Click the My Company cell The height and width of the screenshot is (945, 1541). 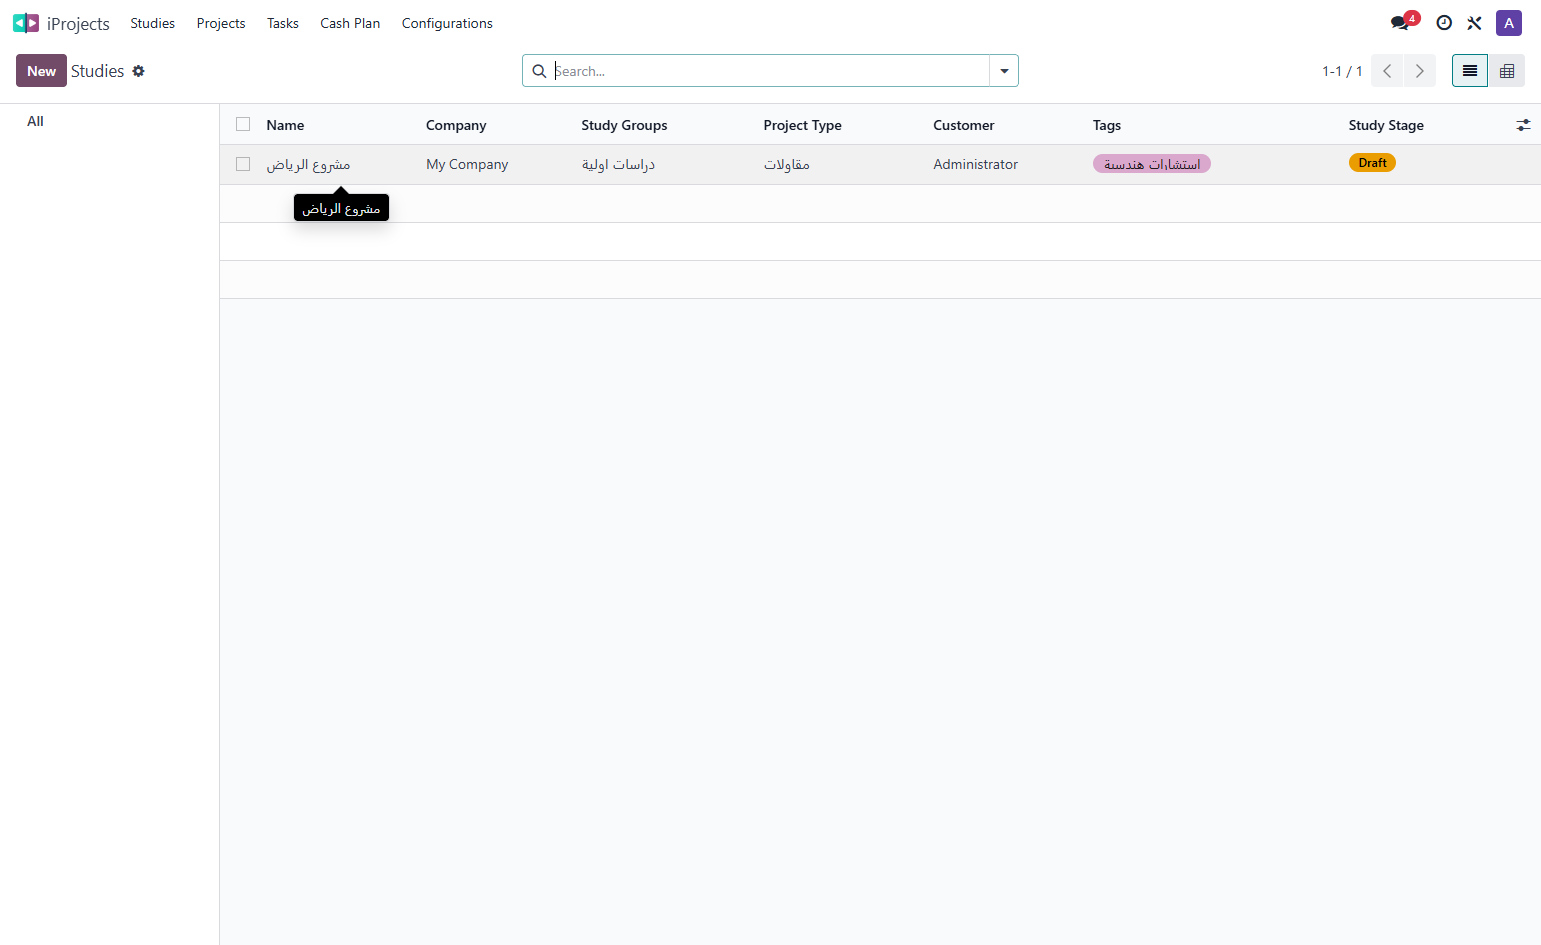467,164
